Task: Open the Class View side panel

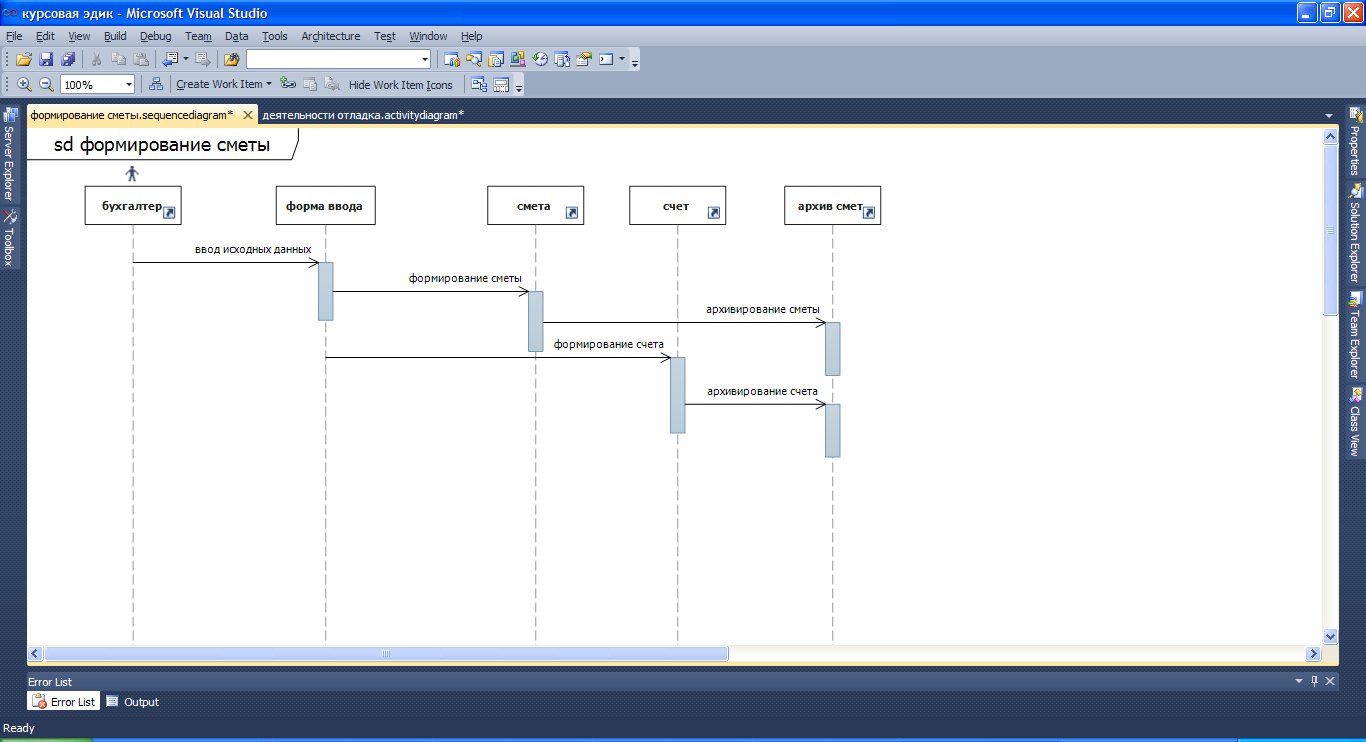Action: pos(1356,421)
